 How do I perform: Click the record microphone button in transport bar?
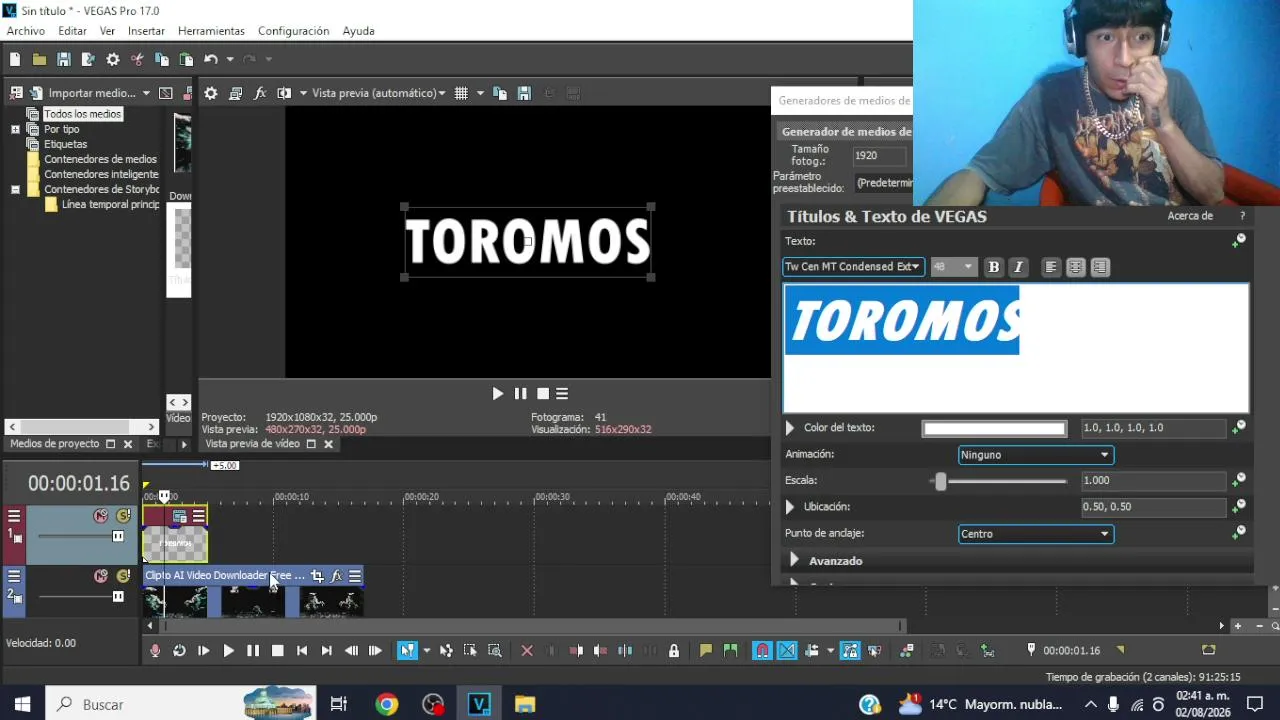(x=155, y=651)
